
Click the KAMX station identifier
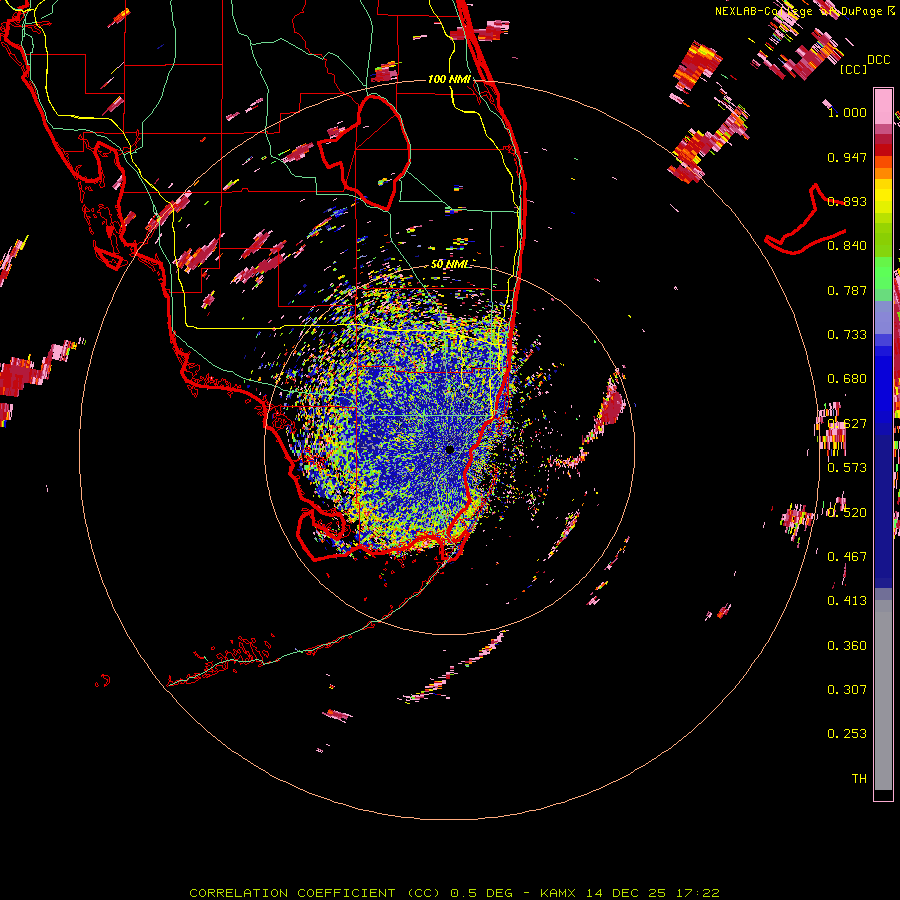pyautogui.click(x=558, y=893)
